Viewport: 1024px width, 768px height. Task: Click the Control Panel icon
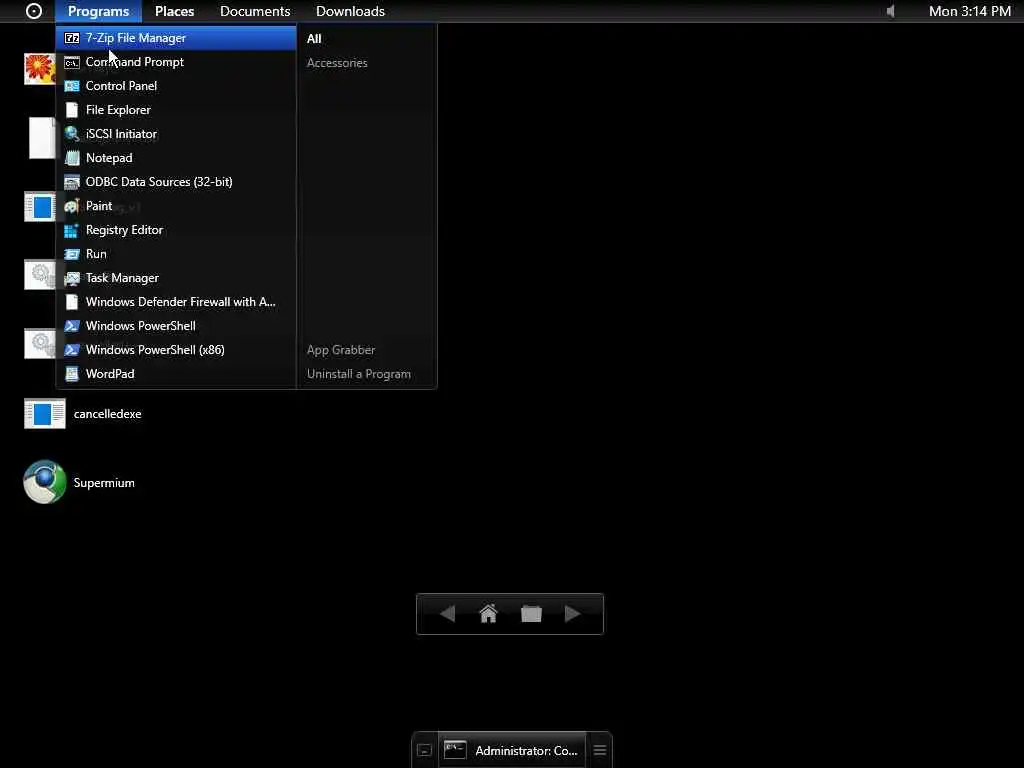(72, 86)
